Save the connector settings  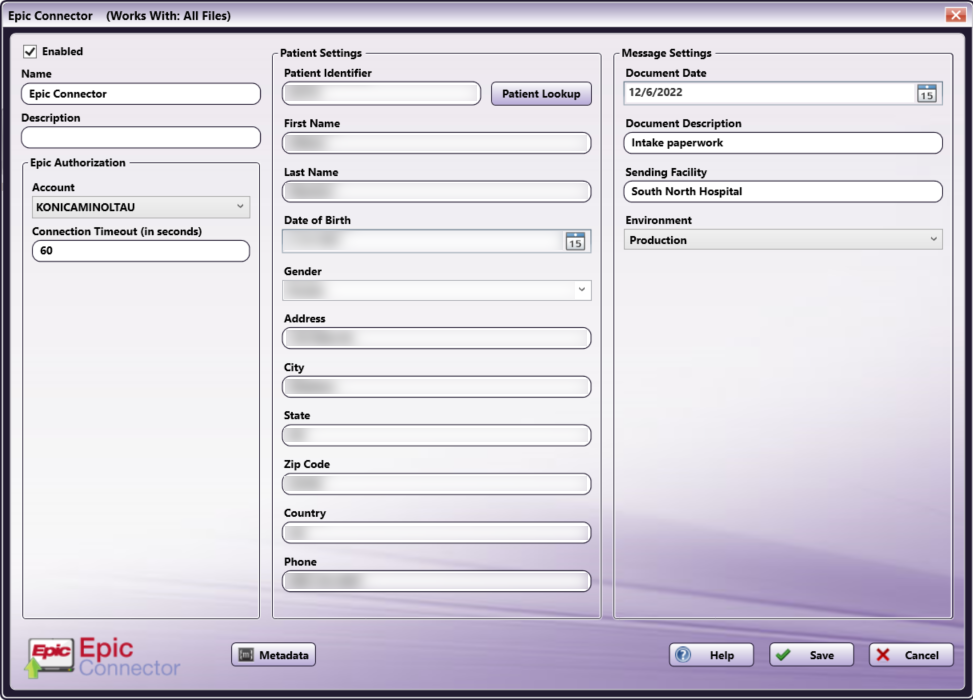click(x=812, y=655)
